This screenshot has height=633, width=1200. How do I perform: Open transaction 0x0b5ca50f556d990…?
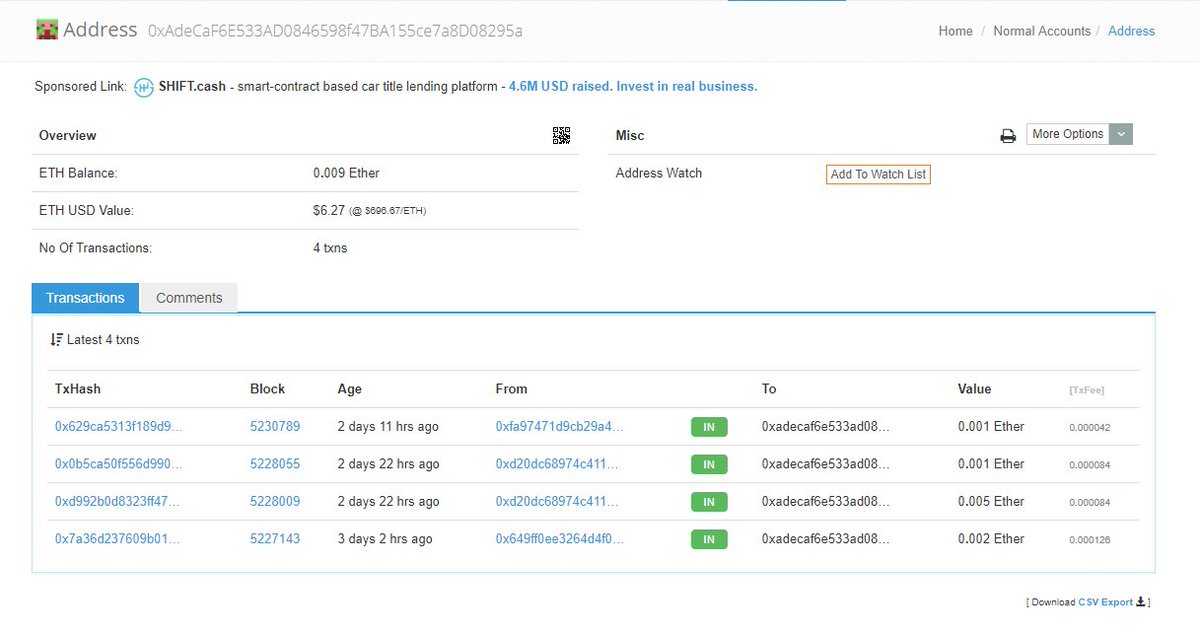[x=118, y=464]
